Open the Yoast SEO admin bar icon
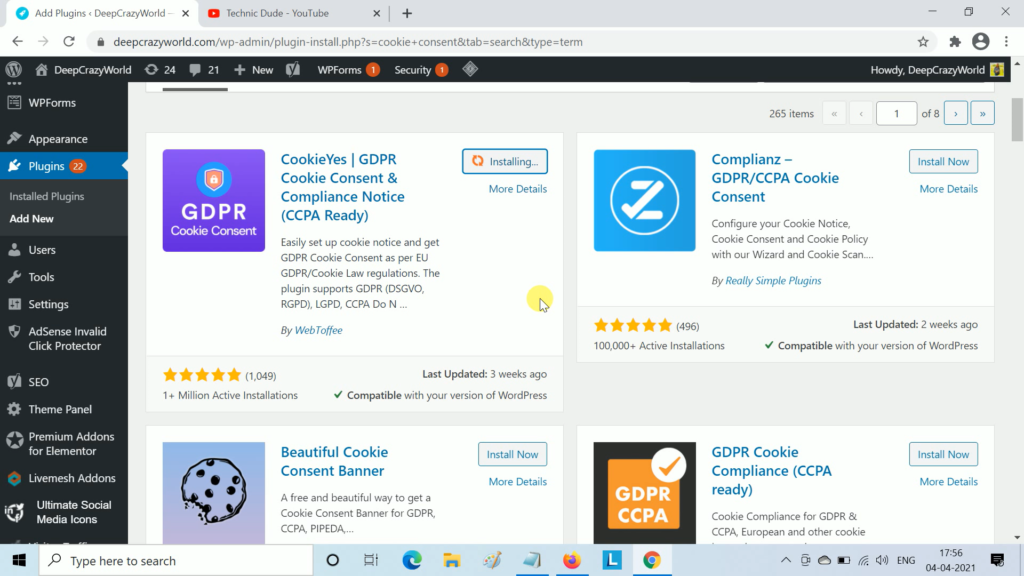1024x576 pixels. pos(293,69)
